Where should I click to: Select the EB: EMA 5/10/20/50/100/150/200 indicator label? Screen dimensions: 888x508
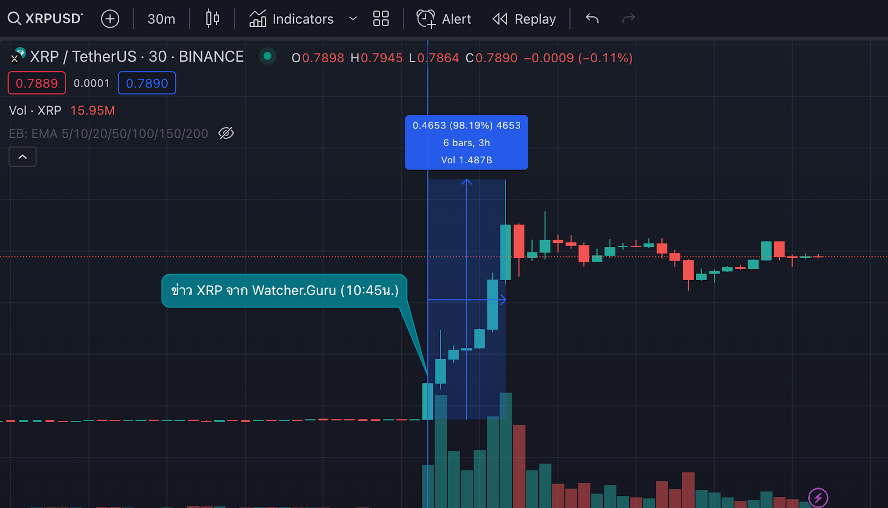pos(108,134)
